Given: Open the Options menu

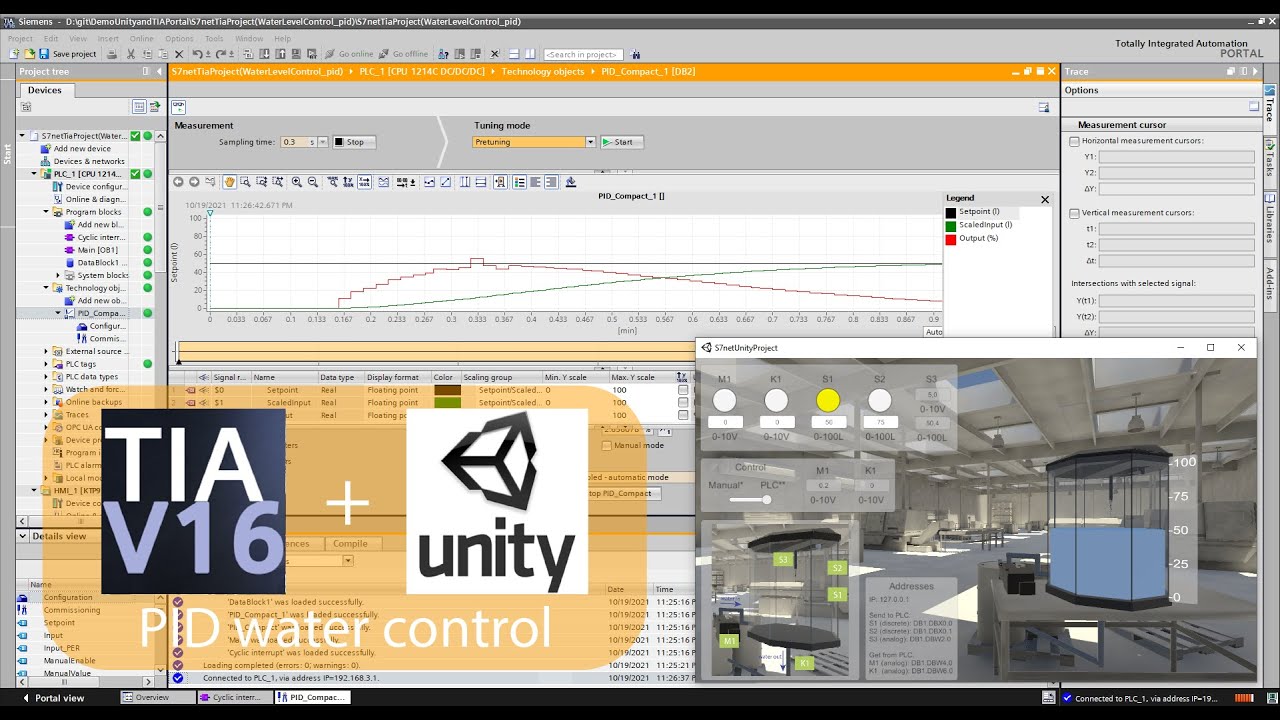Looking at the screenshot, I should point(179,39).
